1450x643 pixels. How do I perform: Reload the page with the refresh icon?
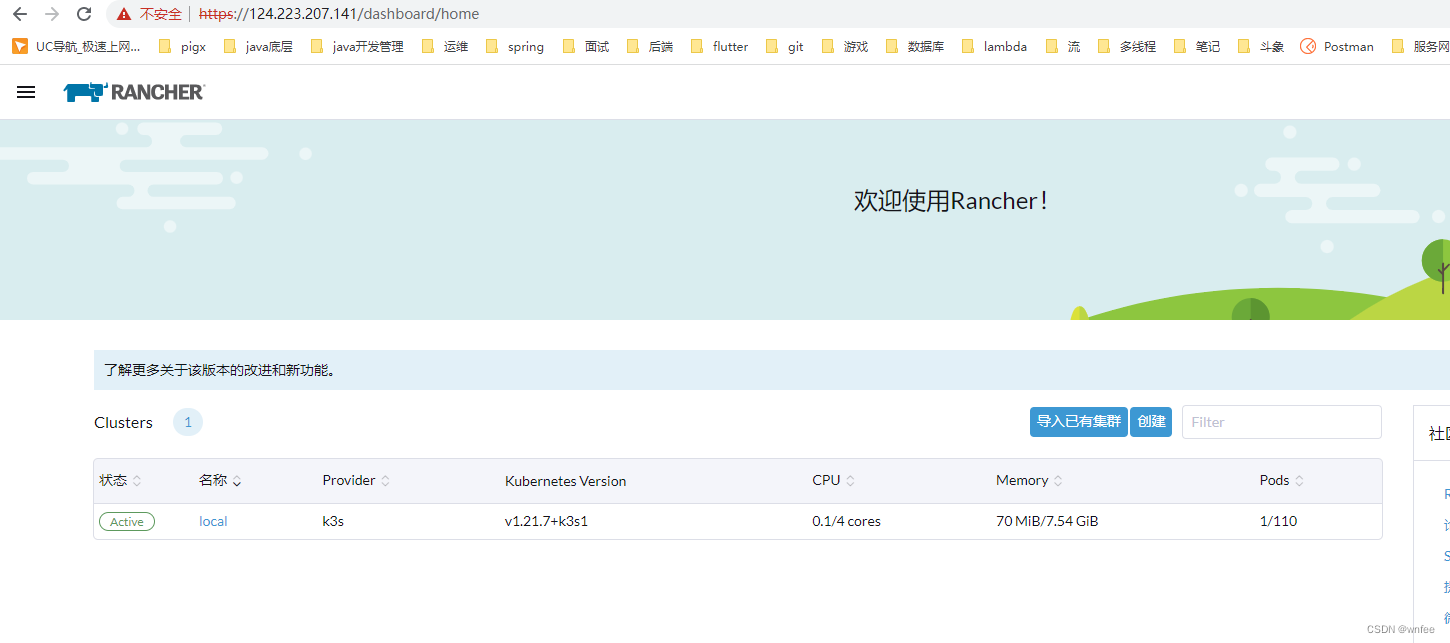[84, 14]
